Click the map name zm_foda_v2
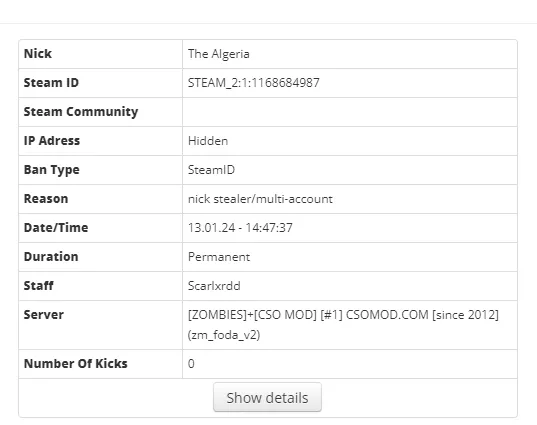Screen dimensions: 537x425 224,335
